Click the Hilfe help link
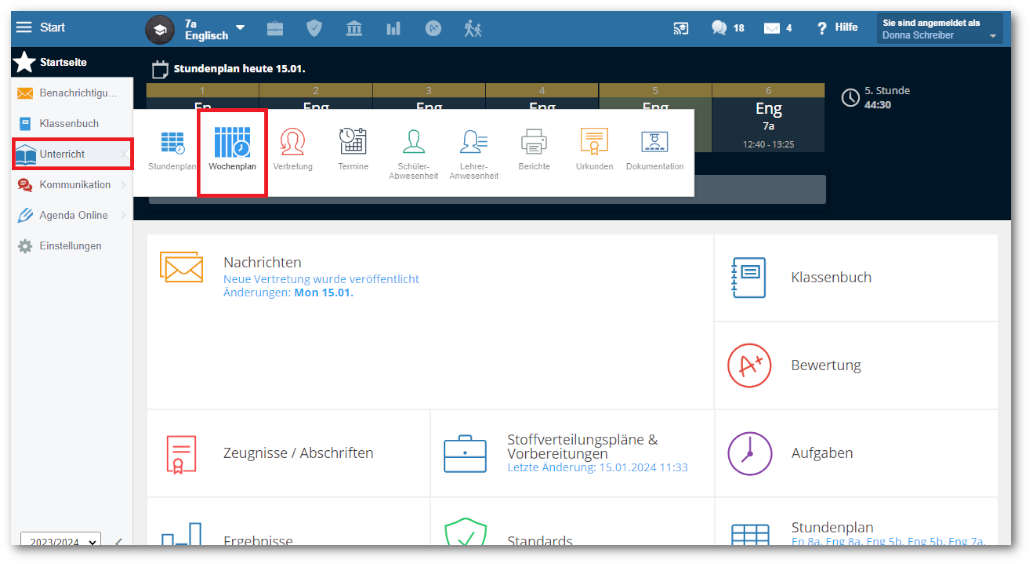Screen dimensions: 1030x564 pos(837,28)
